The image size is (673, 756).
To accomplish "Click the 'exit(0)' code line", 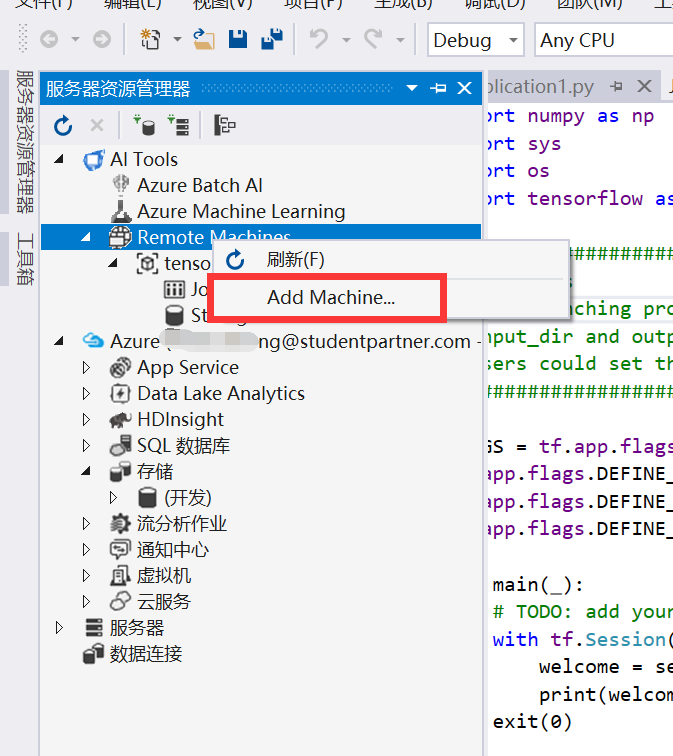I will [532, 722].
